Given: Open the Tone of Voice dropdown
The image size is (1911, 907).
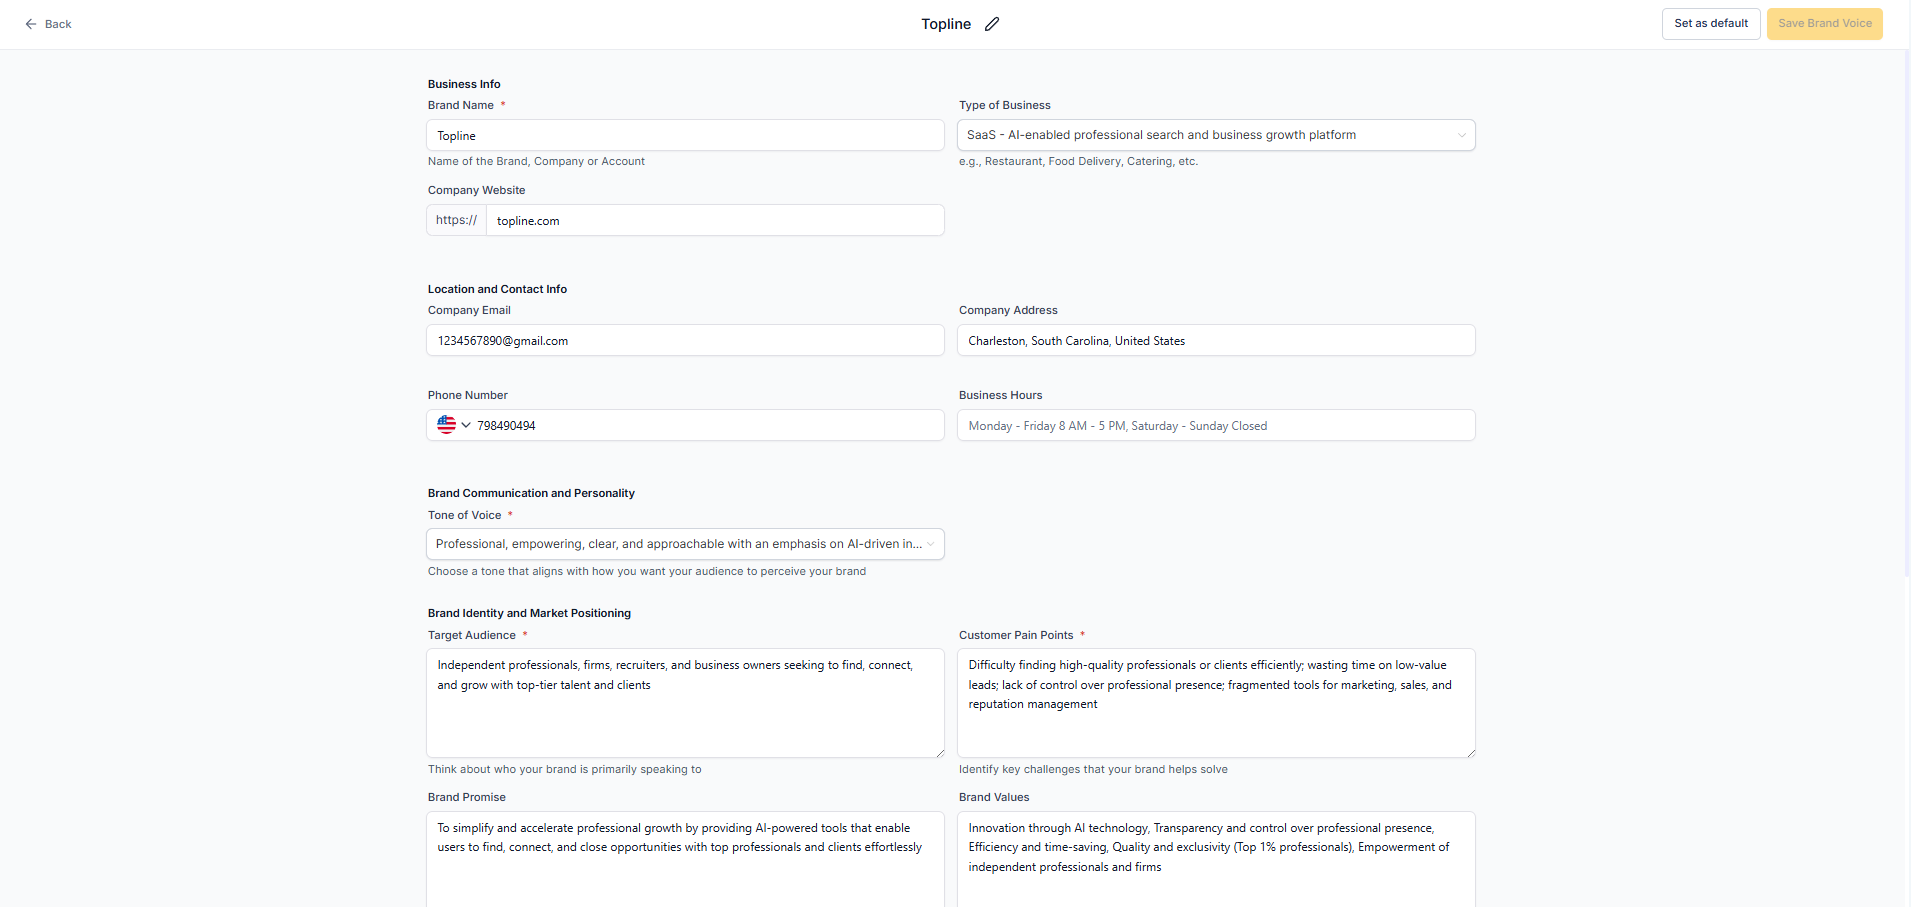Looking at the screenshot, I should click(685, 544).
